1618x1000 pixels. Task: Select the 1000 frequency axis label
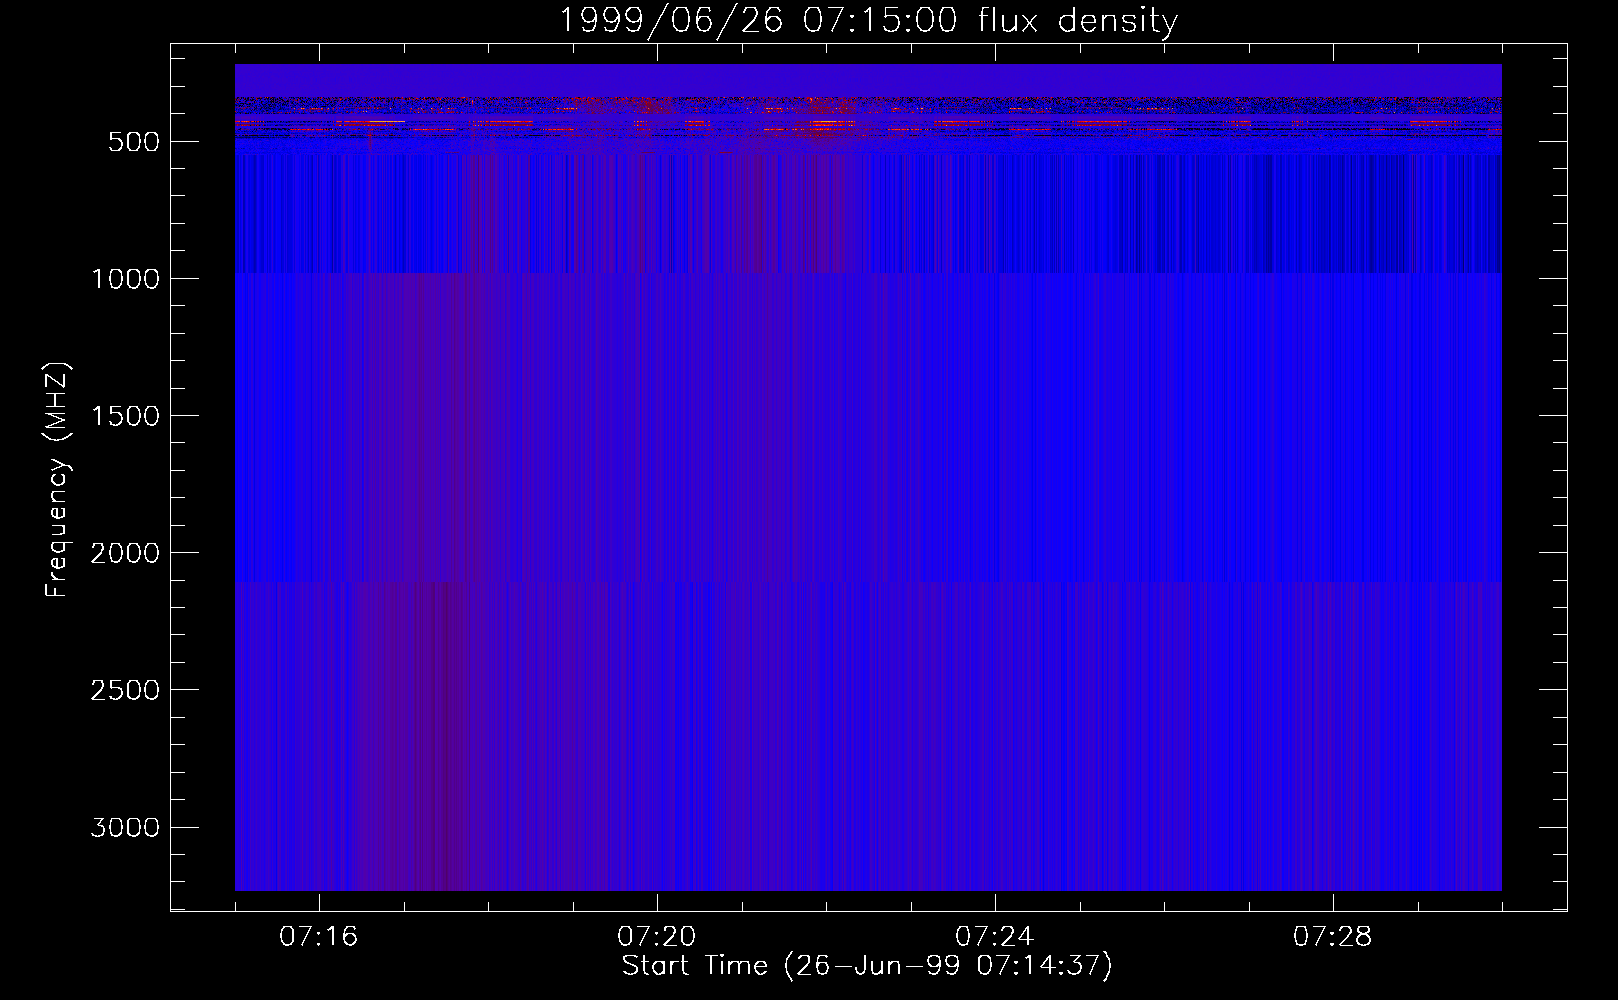tap(125, 279)
